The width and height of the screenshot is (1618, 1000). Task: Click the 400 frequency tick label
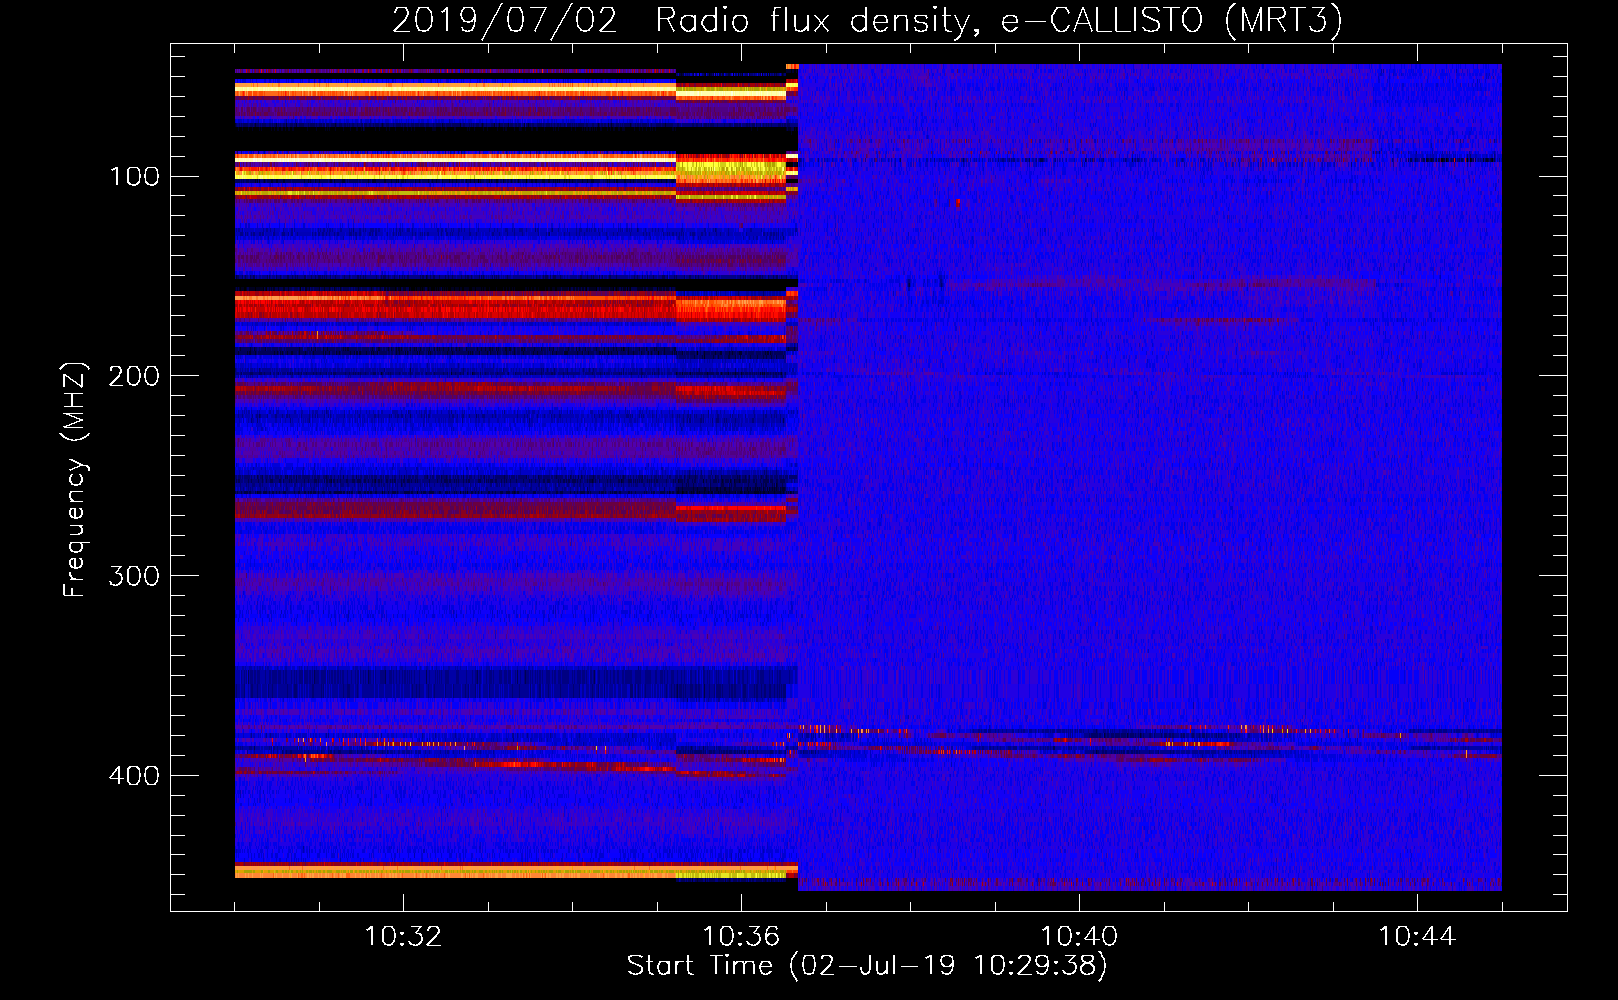[x=134, y=776]
